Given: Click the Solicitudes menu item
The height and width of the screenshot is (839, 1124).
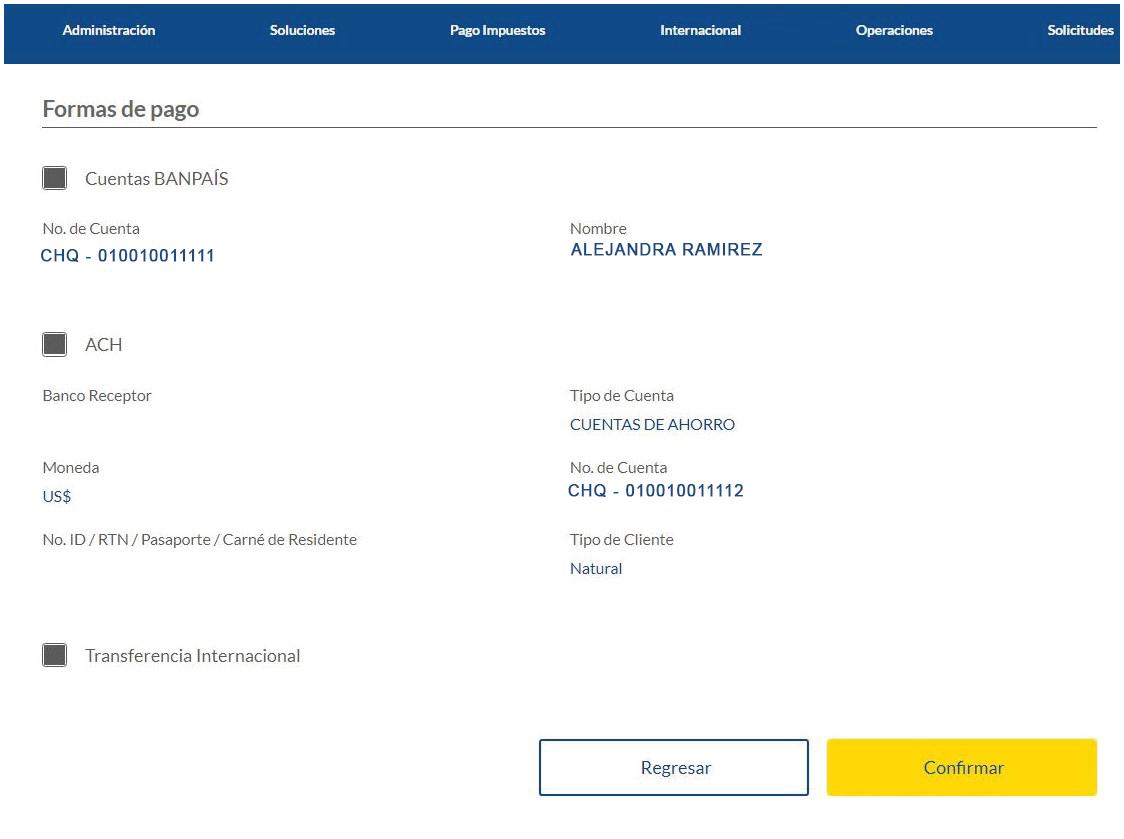Looking at the screenshot, I should click(1080, 31).
